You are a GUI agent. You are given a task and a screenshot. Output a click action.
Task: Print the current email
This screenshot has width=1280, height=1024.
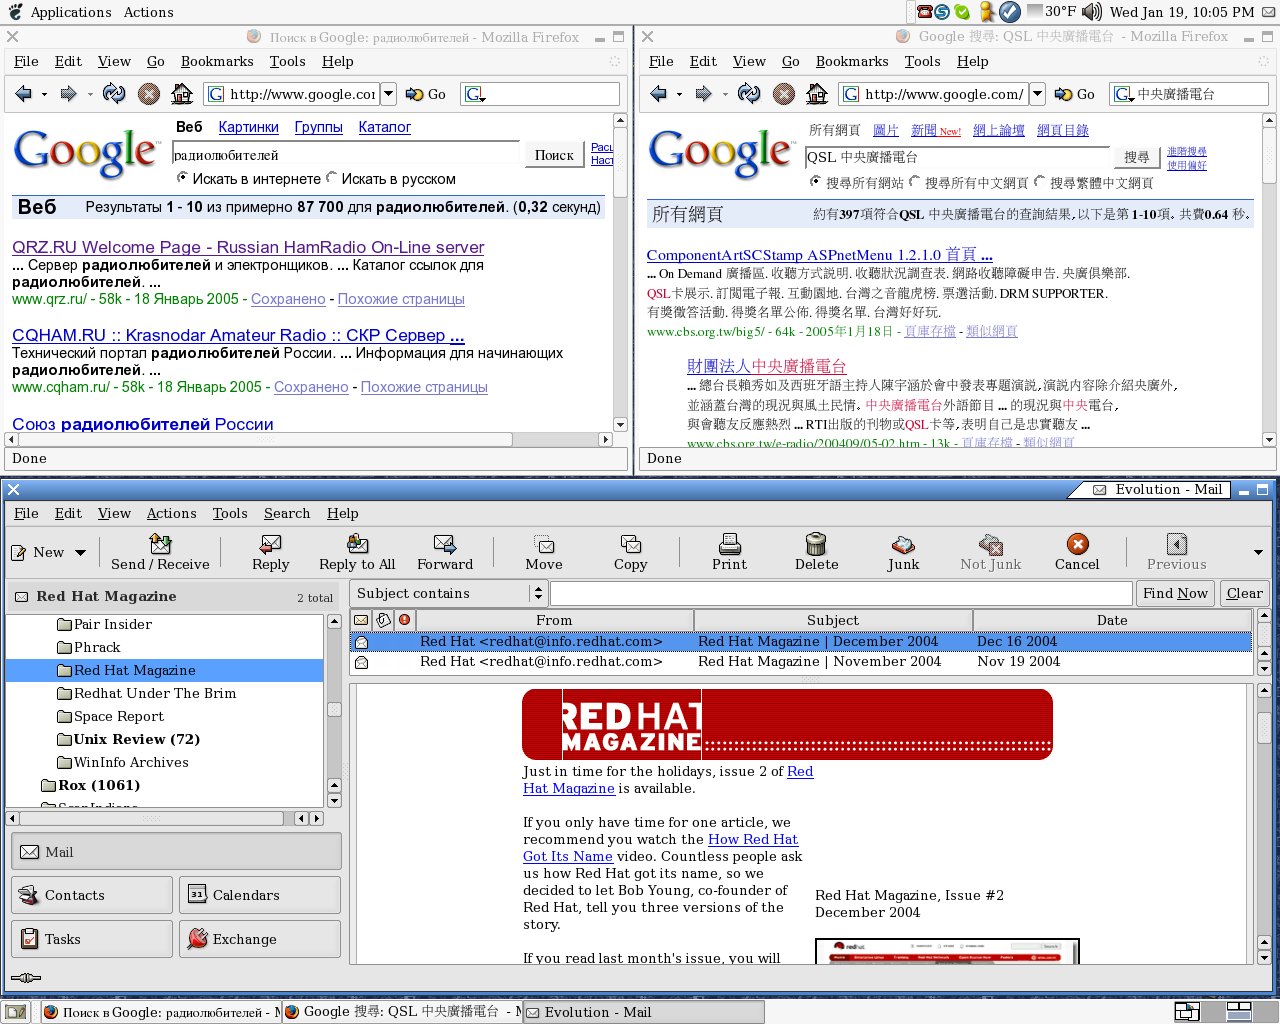click(x=730, y=552)
